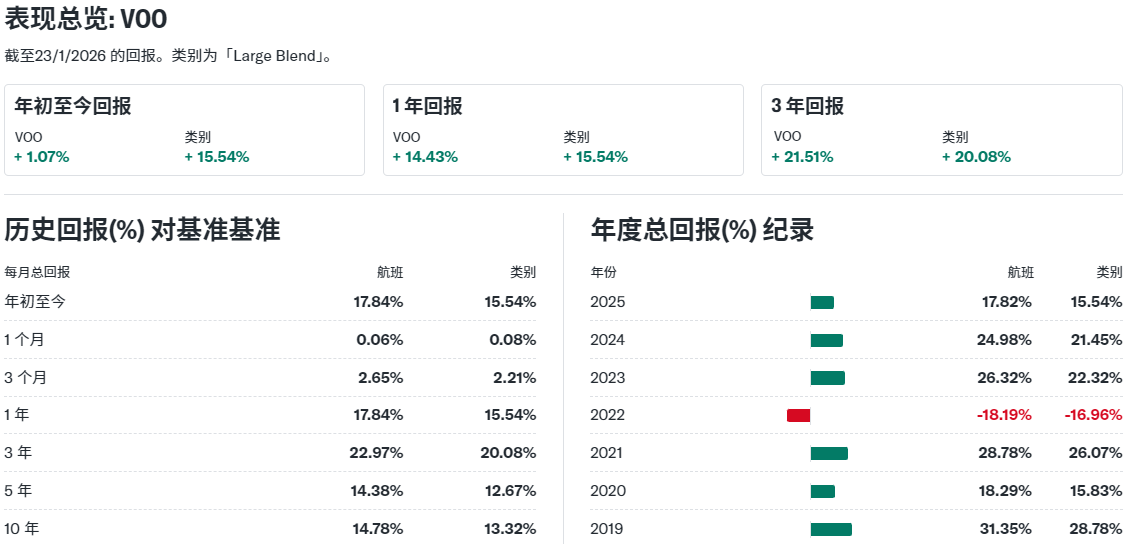Select the VOO + 21.51% value
The image size is (1130, 544).
[802, 156]
